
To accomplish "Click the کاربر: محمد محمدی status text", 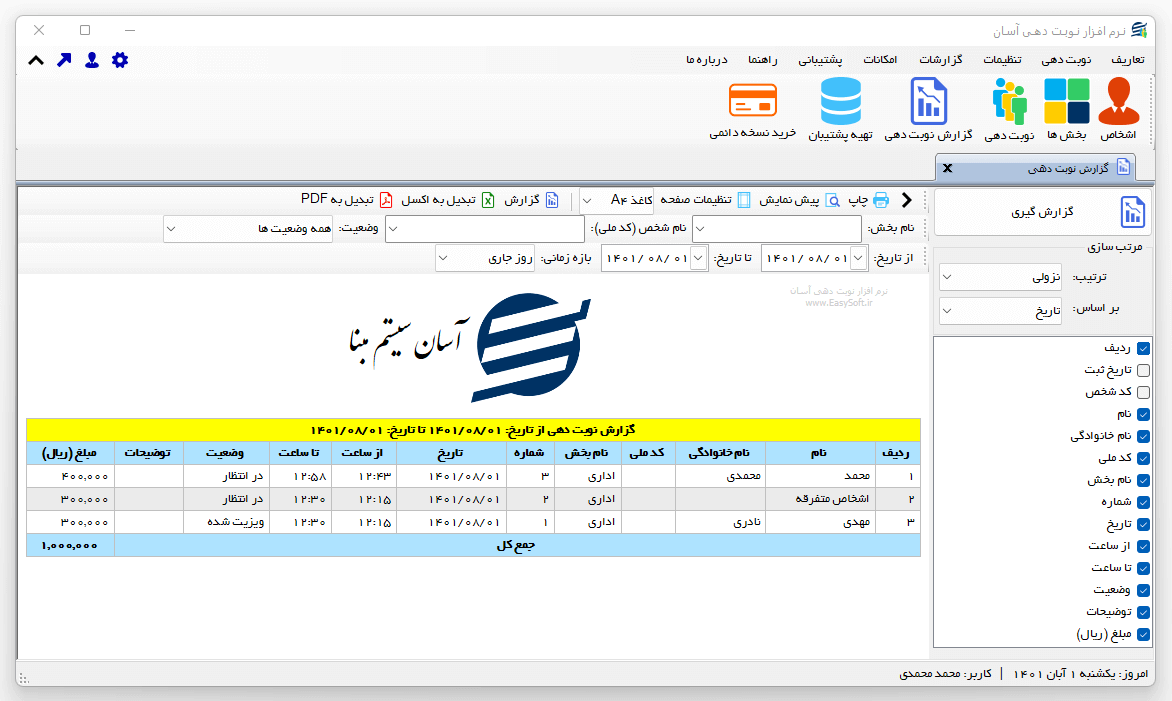I will coord(945,674).
